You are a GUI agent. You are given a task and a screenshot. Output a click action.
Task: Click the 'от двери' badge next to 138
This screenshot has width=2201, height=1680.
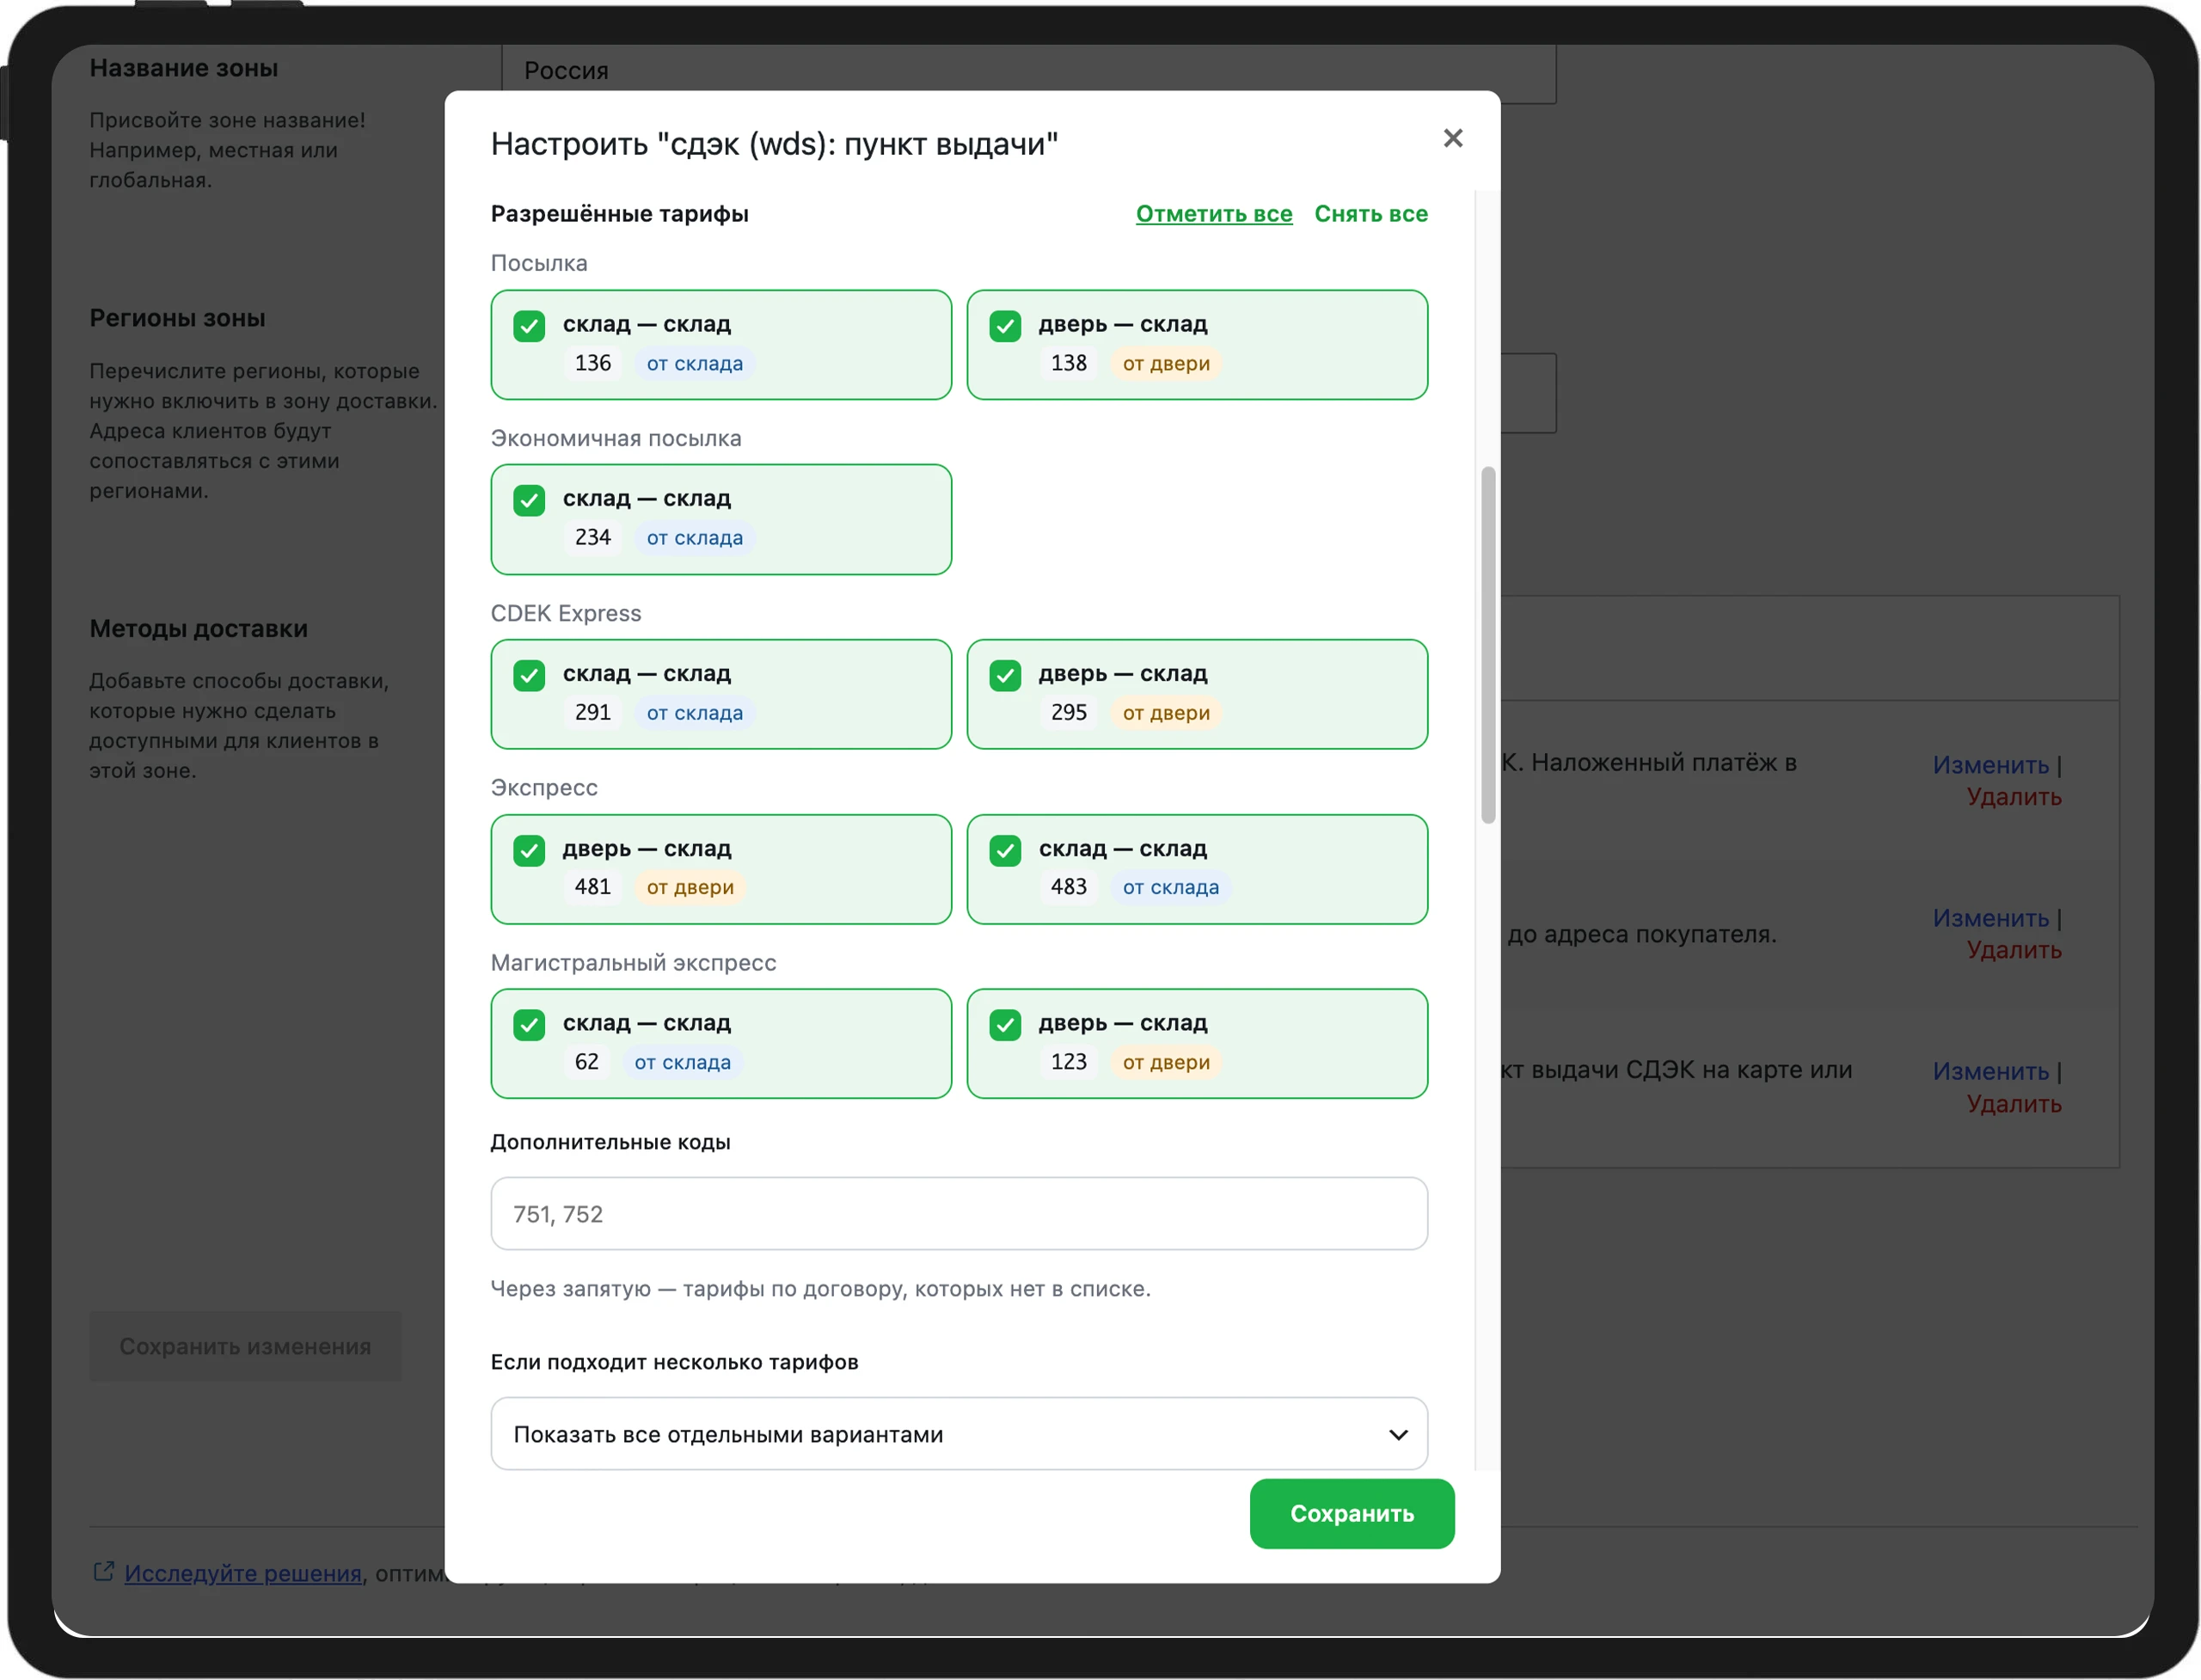coord(1166,363)
